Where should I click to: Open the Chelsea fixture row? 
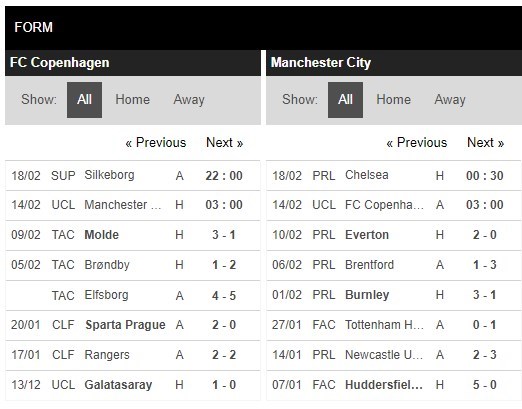(394, 175)
